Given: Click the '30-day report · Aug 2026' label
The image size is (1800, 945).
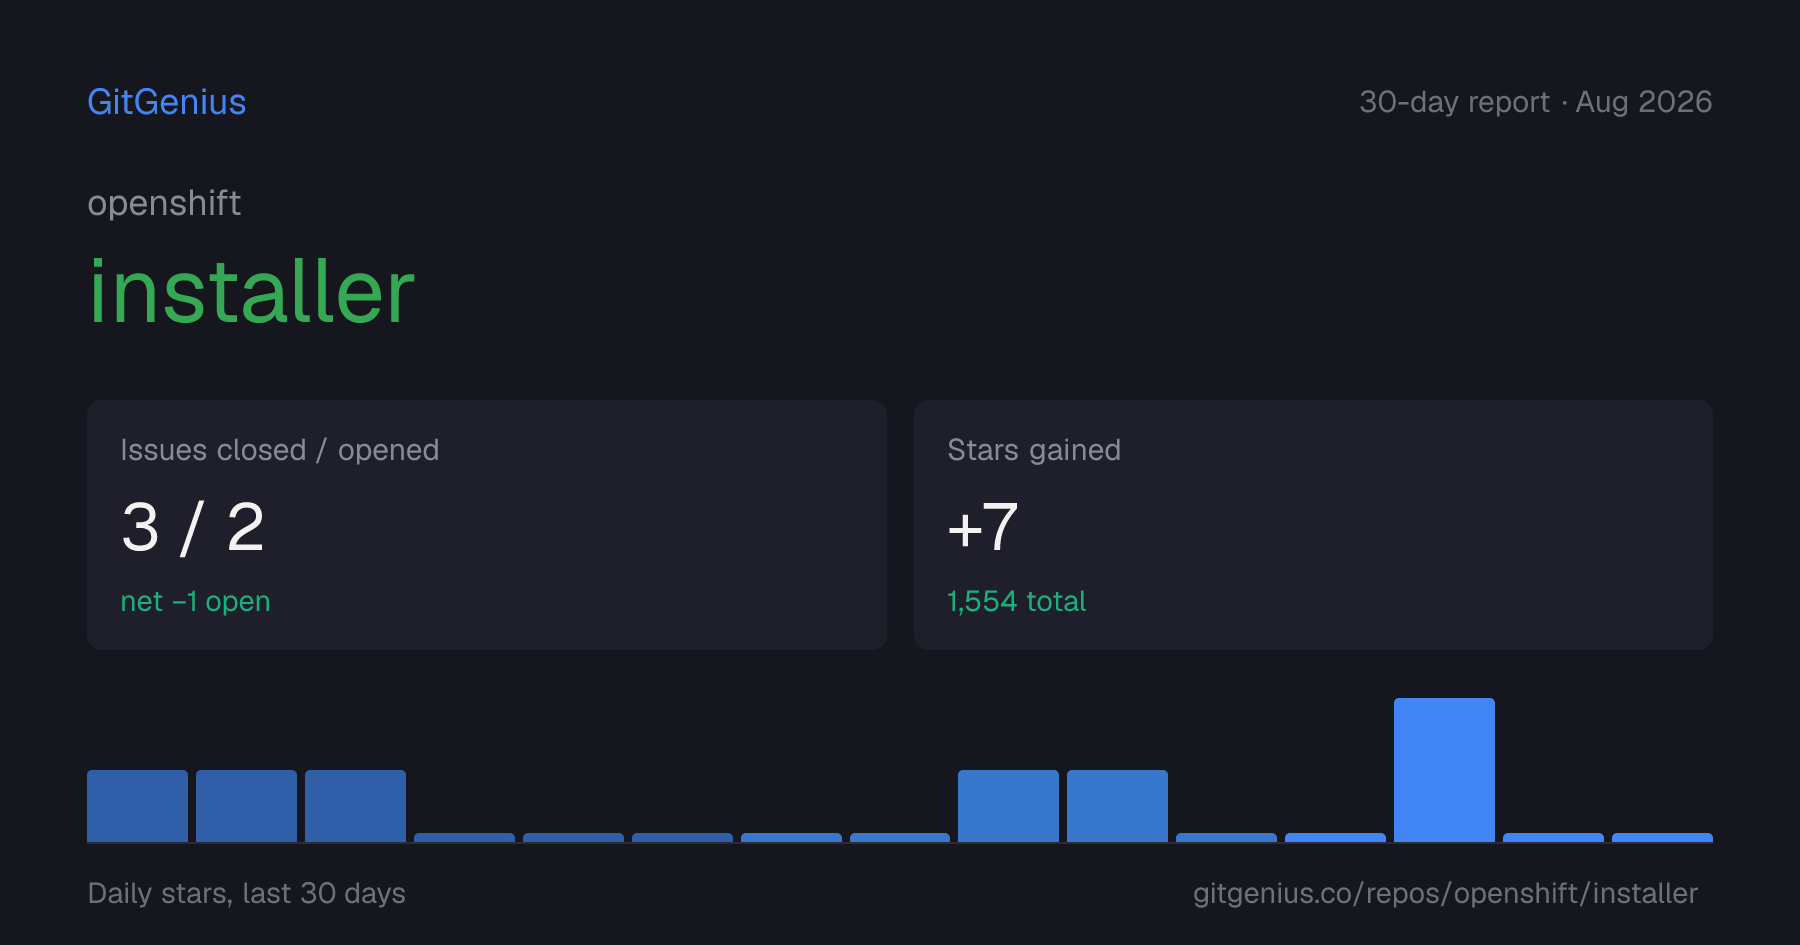Looking at the screenshot, I should tap(1535, 102).
